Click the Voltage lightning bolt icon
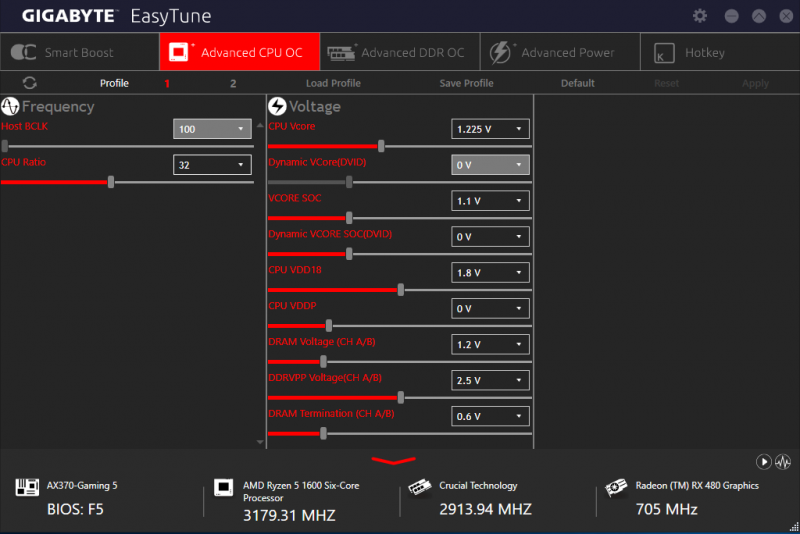 point(277,106)
